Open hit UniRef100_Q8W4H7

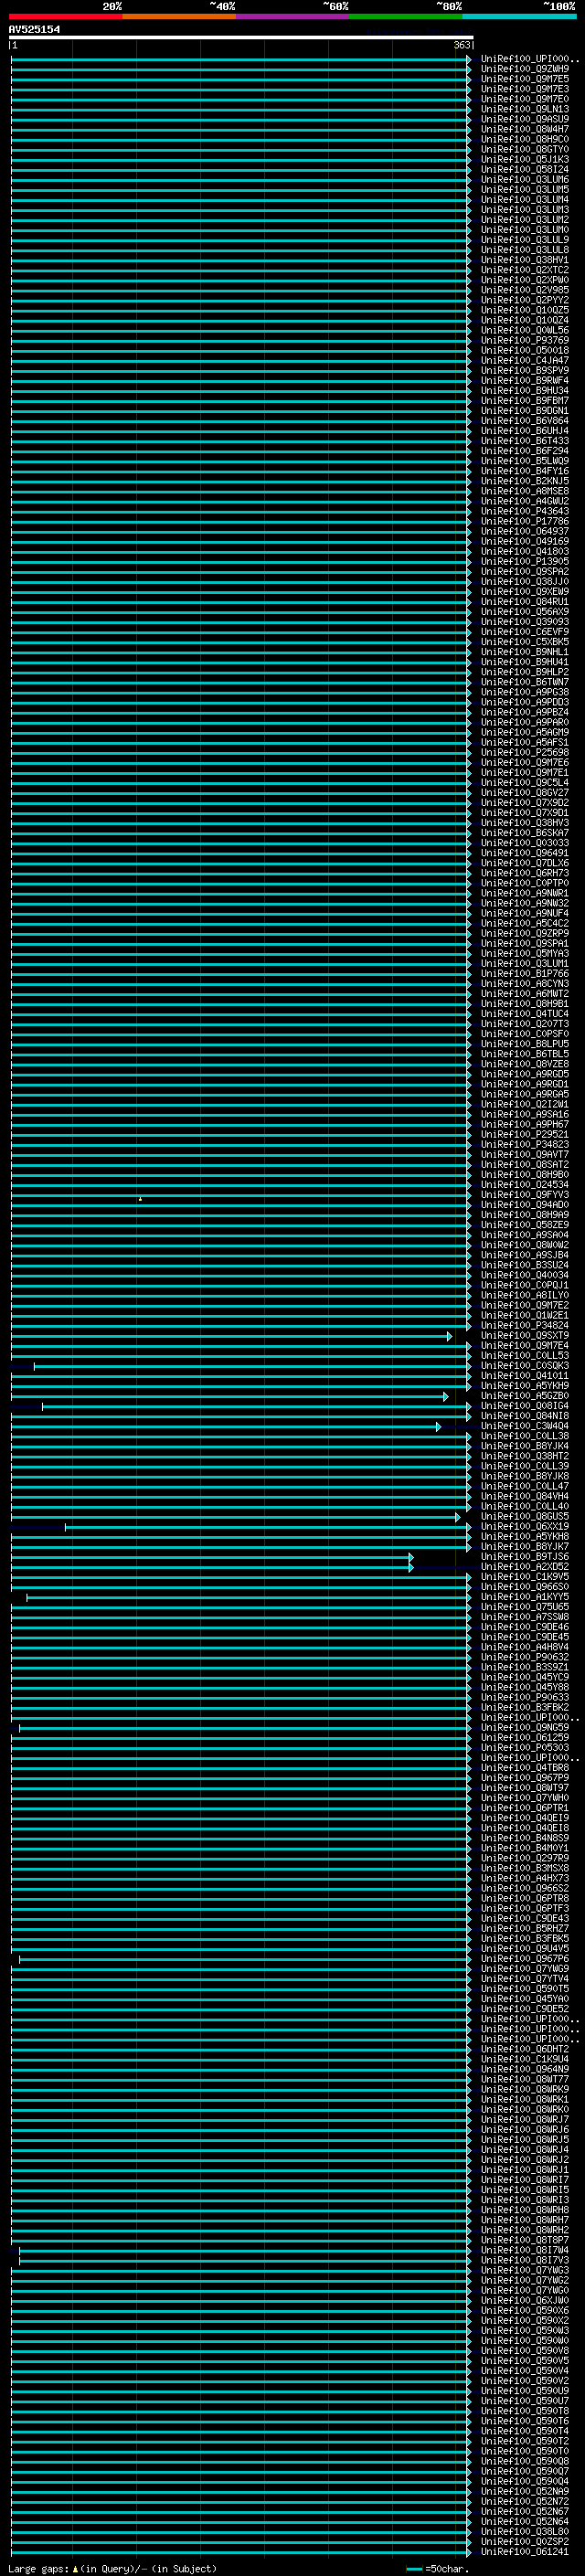tap(525, 129)
